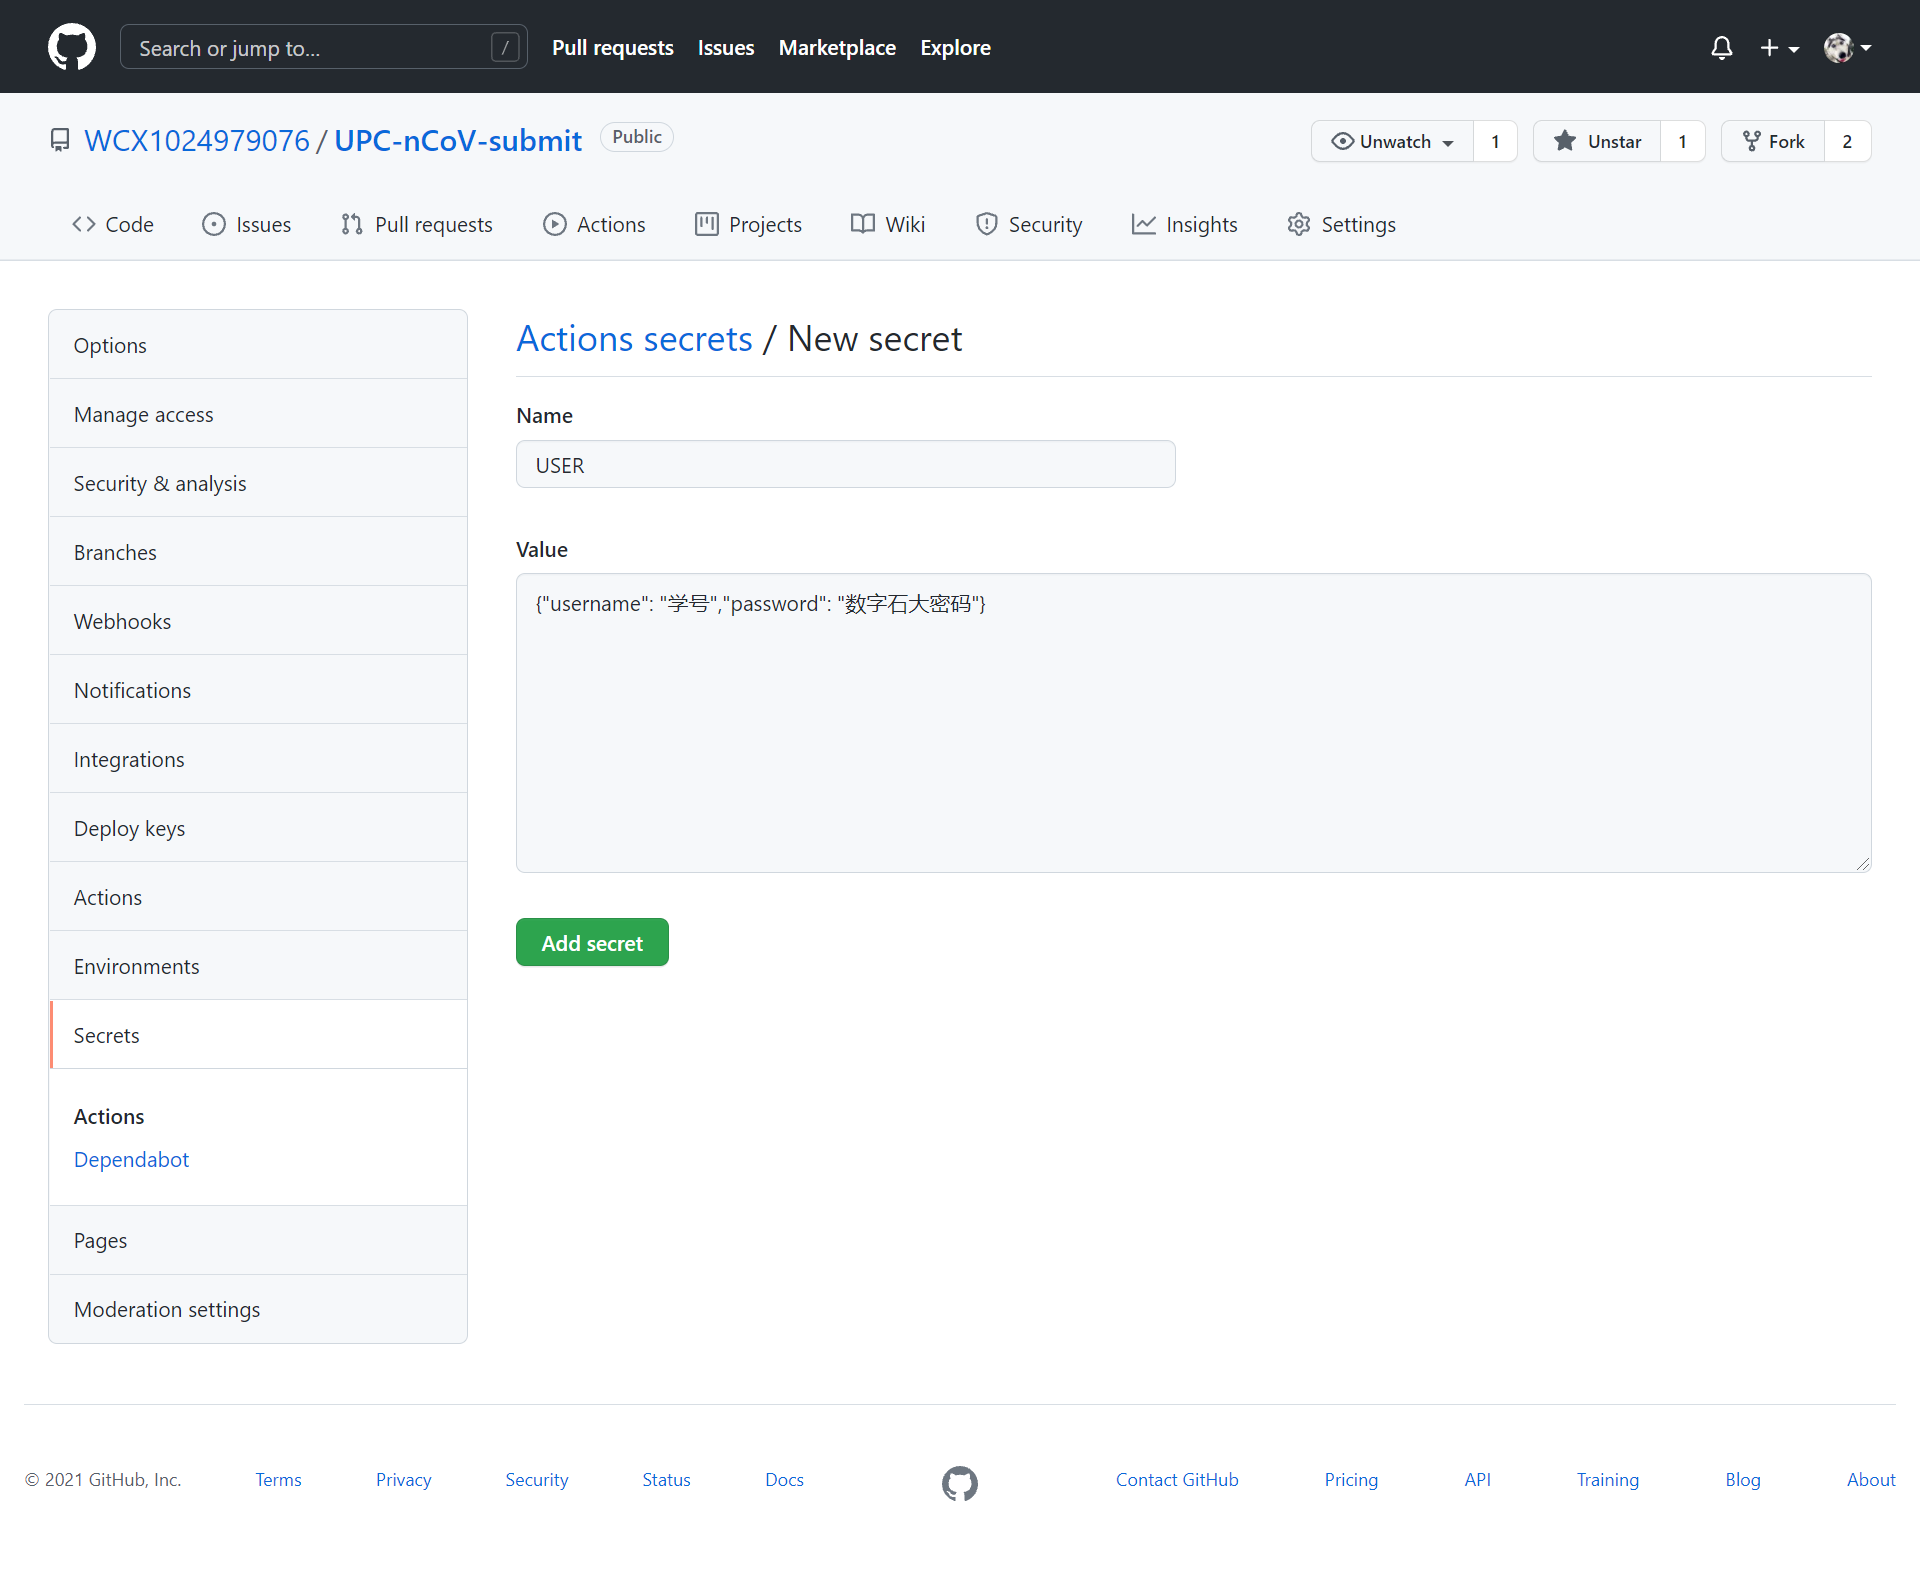Click the Unstar star button
This screenshot has height=1576, width=1920.
pyautogui.click(x=1597, y=141)
